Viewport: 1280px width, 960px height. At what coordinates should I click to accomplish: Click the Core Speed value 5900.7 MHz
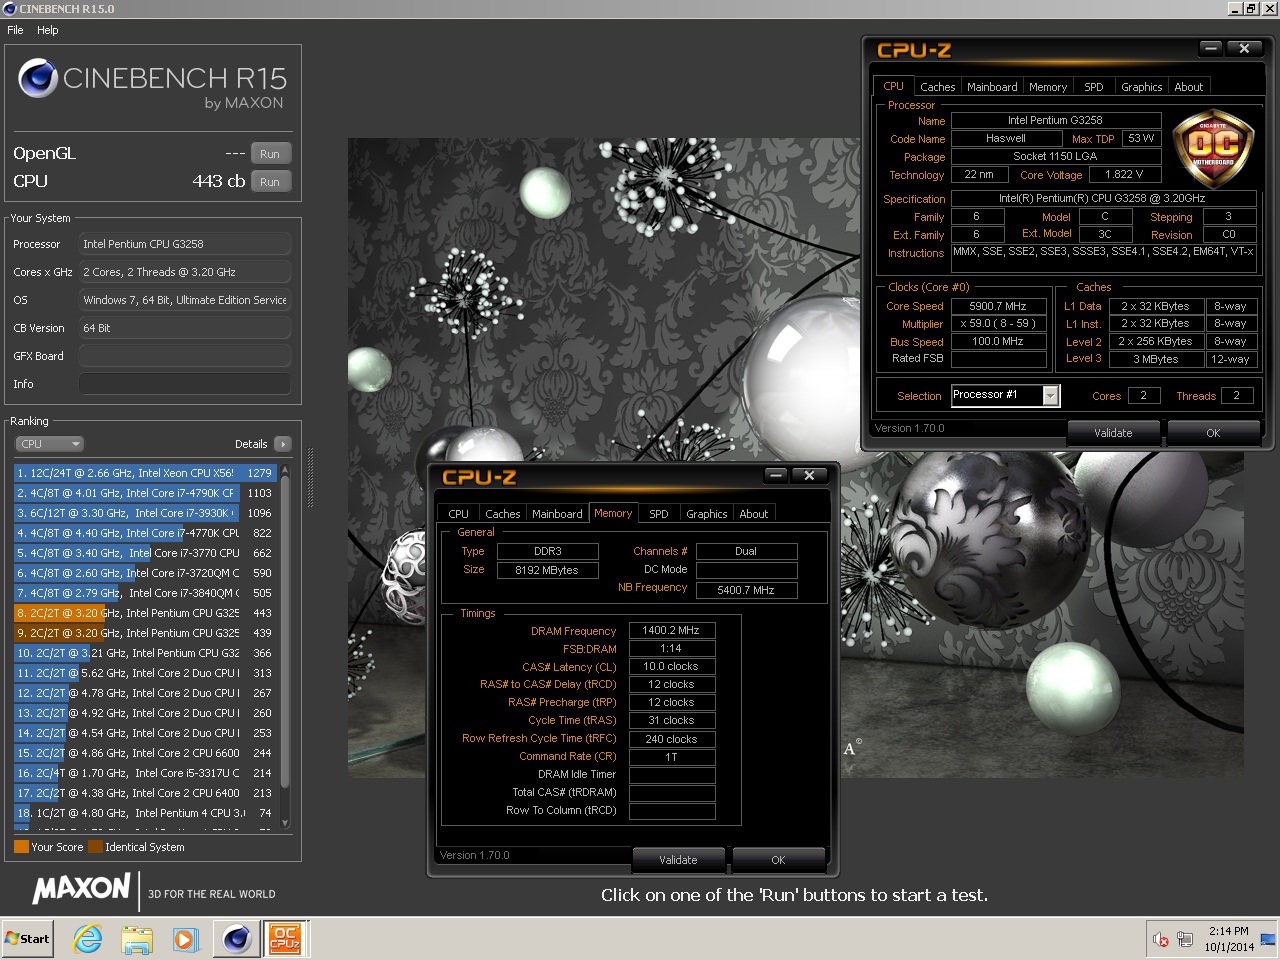(998, 306)
